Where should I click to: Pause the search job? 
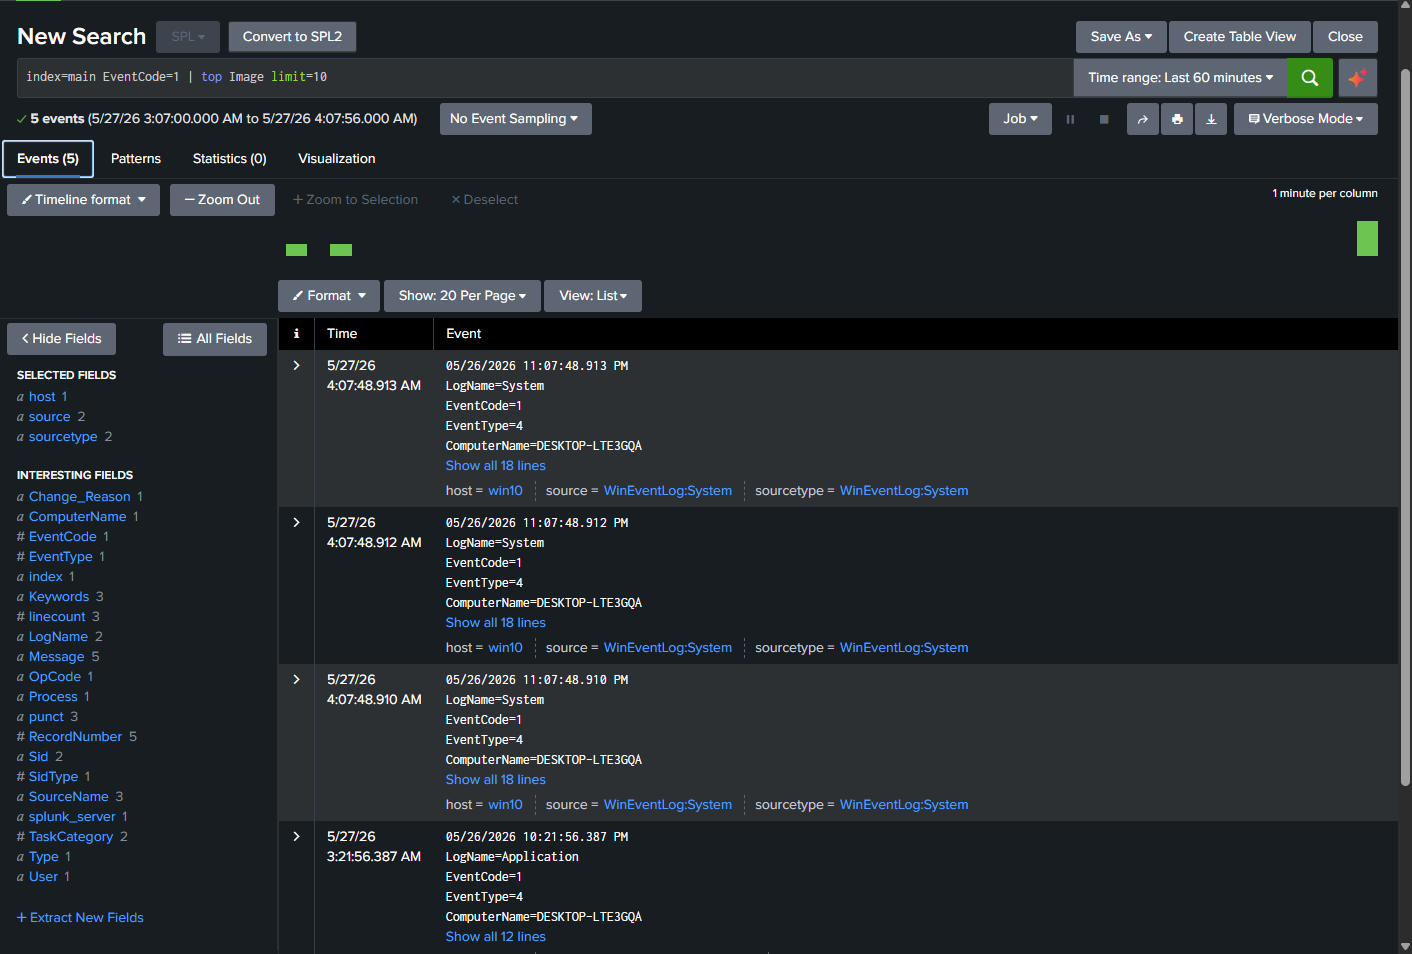(x=1070, y=119)
